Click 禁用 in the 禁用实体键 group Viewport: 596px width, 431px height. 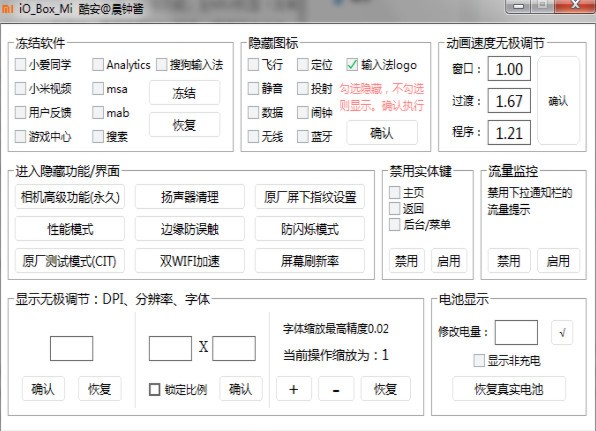coord(407,261)
